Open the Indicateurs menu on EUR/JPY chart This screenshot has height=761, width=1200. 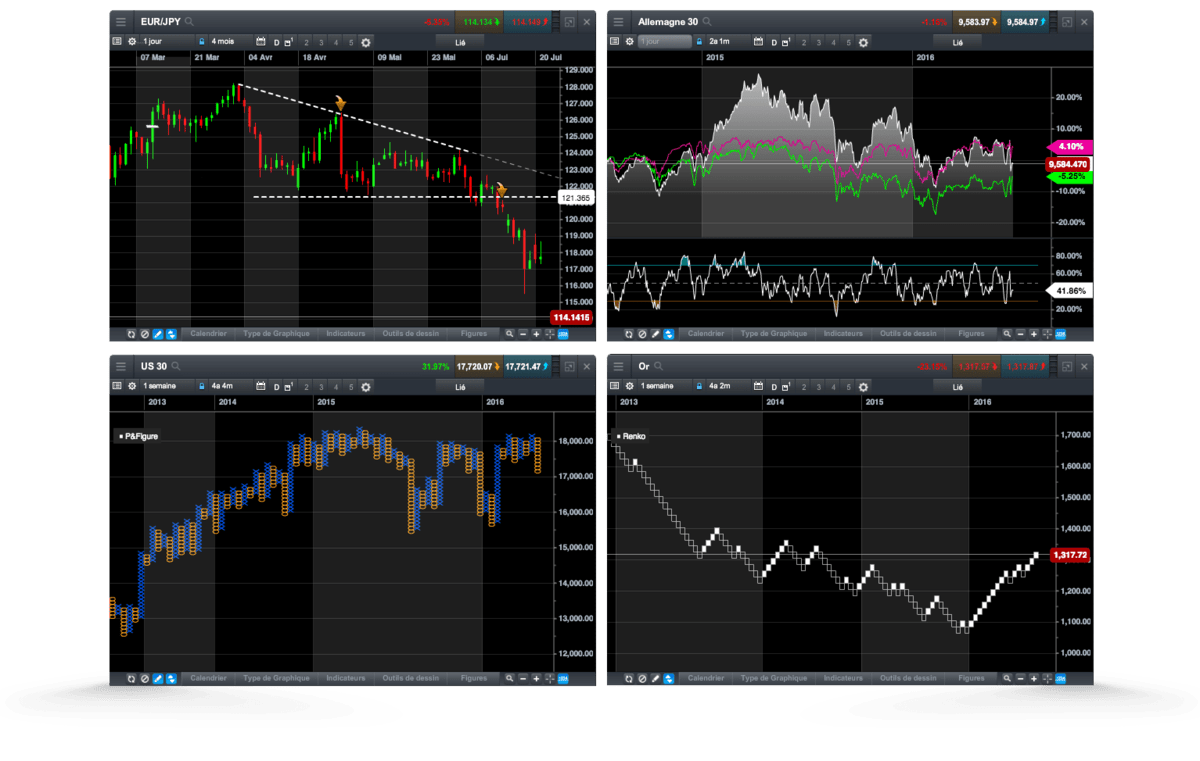346,334
